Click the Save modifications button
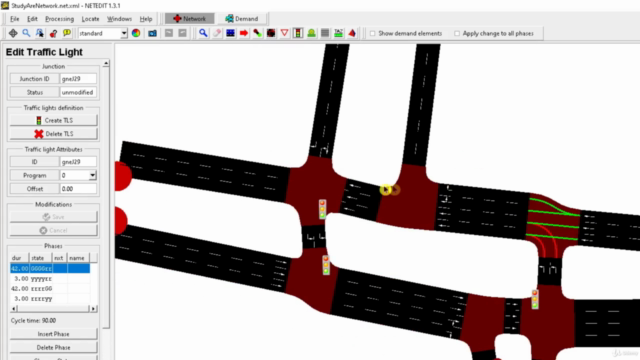This screenshot has height=360, width=640. point(53,217)
